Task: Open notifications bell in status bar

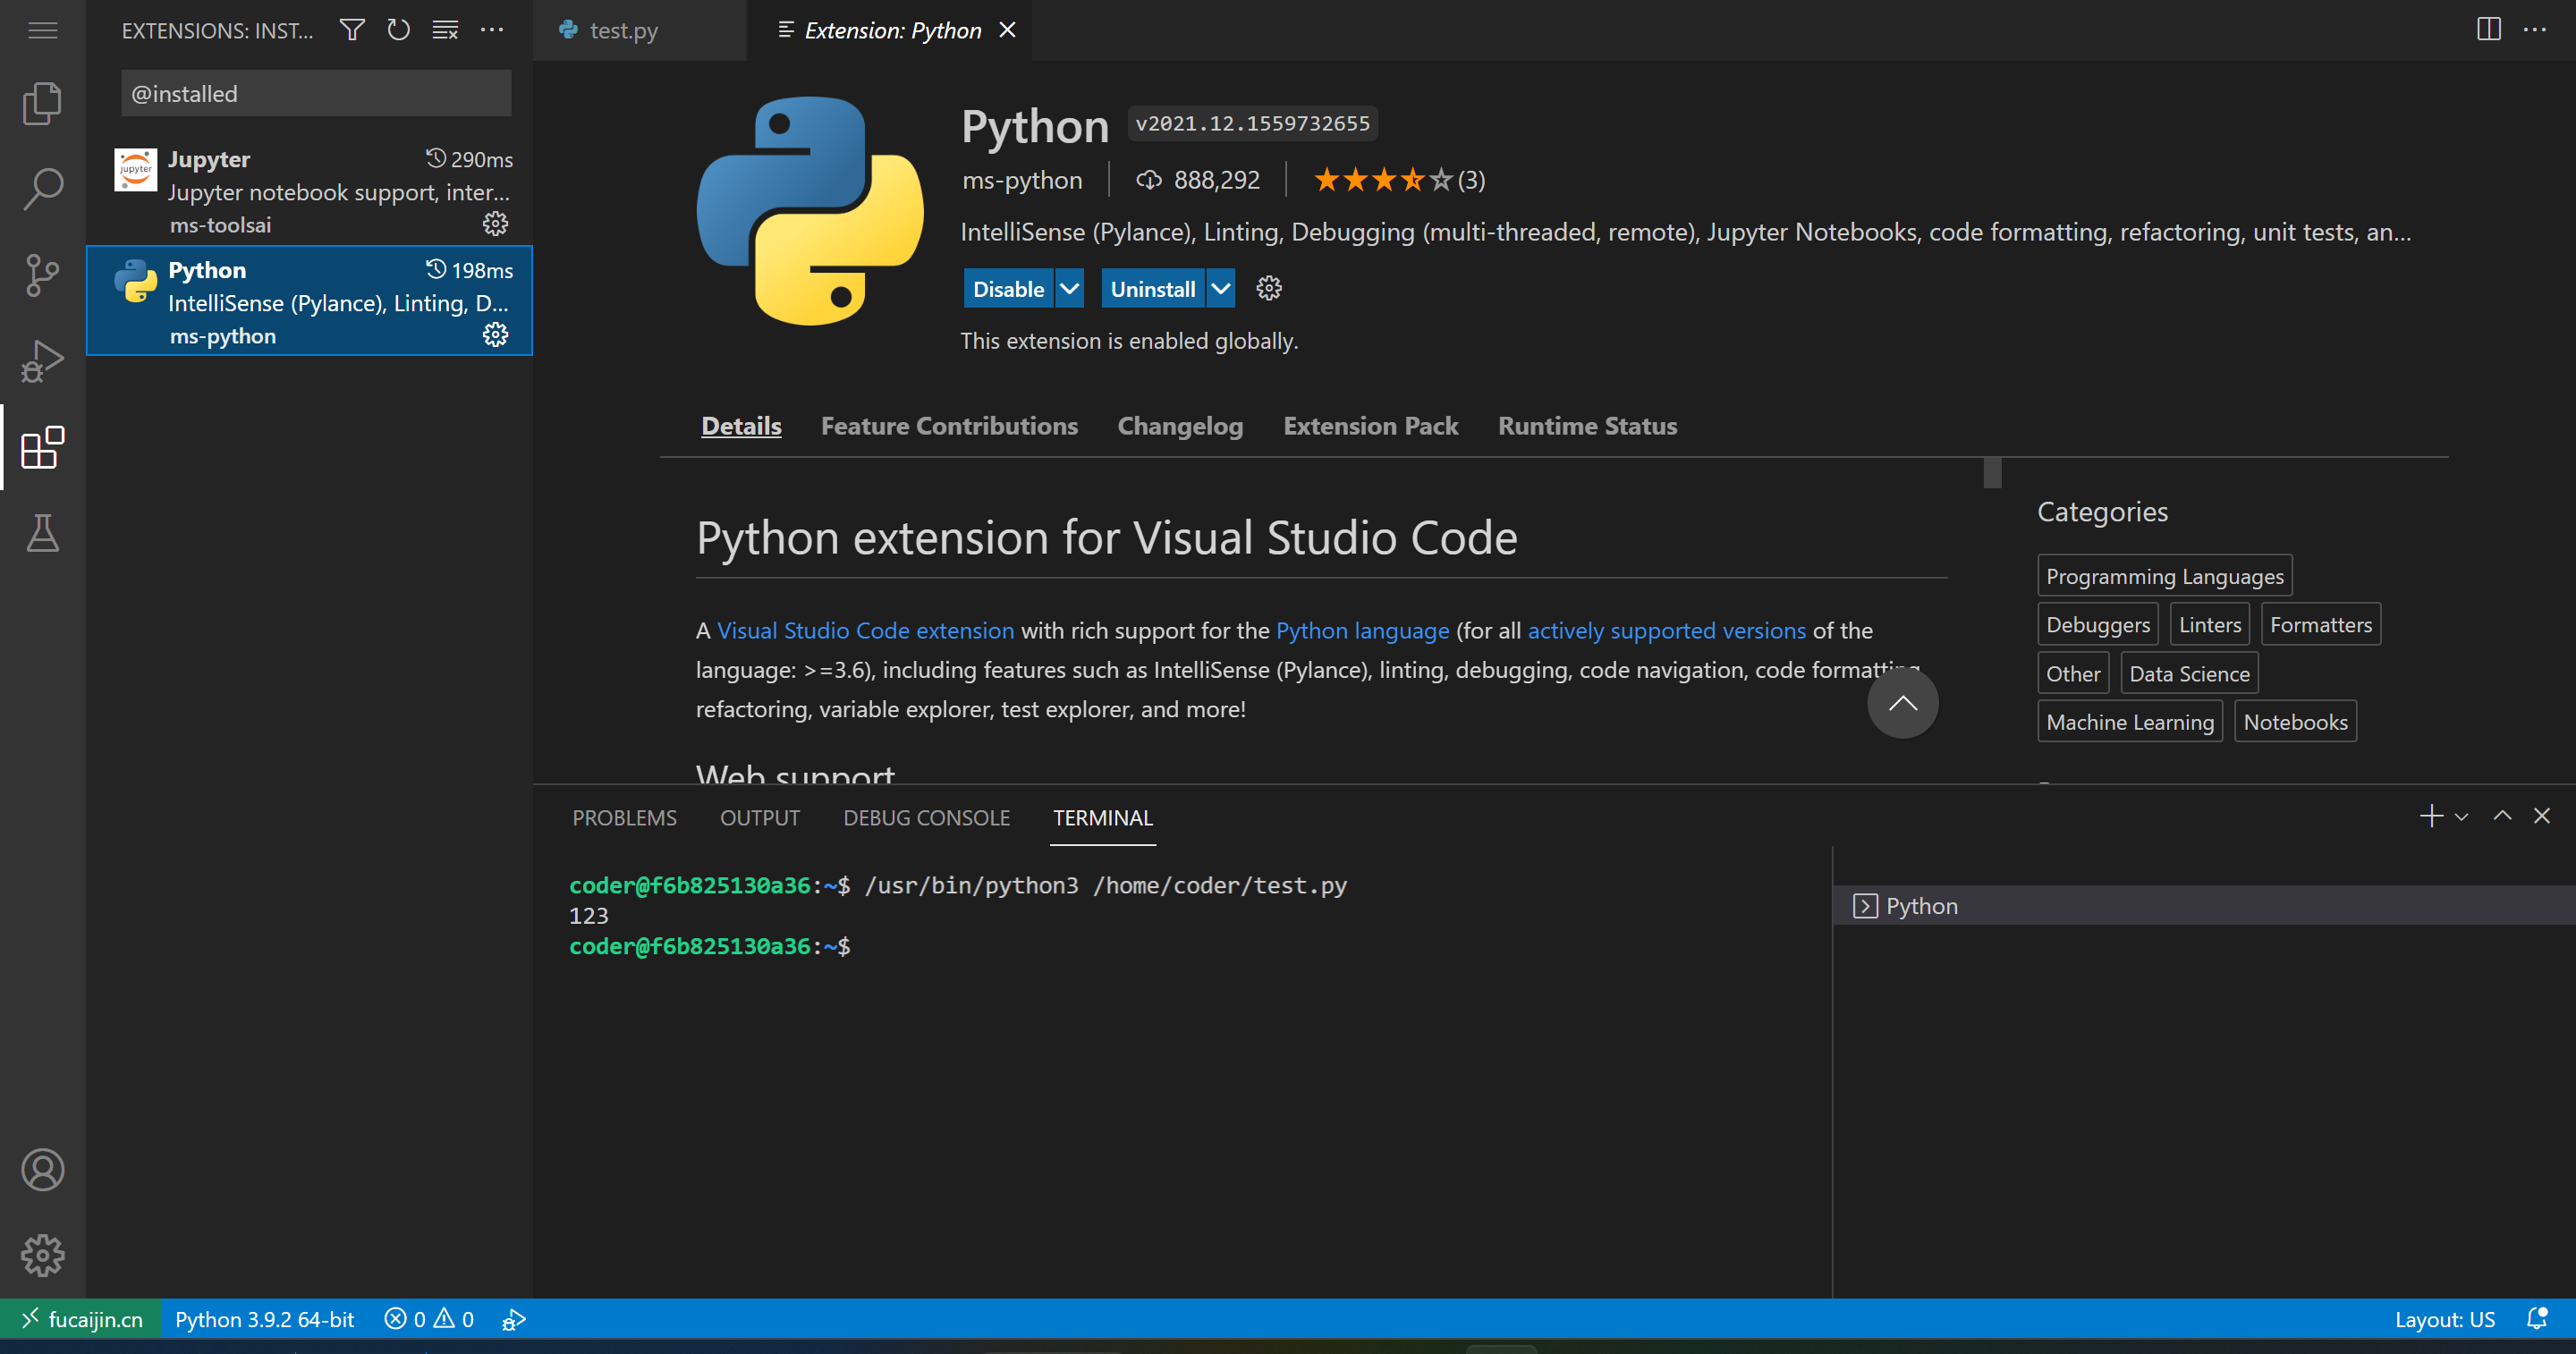Action: (2537, 1319)
